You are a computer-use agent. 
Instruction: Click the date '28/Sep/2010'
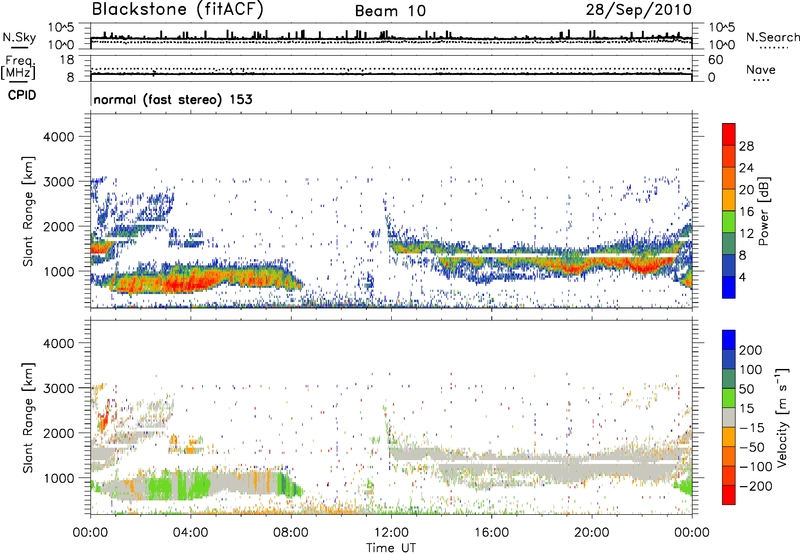coord(638,10)
